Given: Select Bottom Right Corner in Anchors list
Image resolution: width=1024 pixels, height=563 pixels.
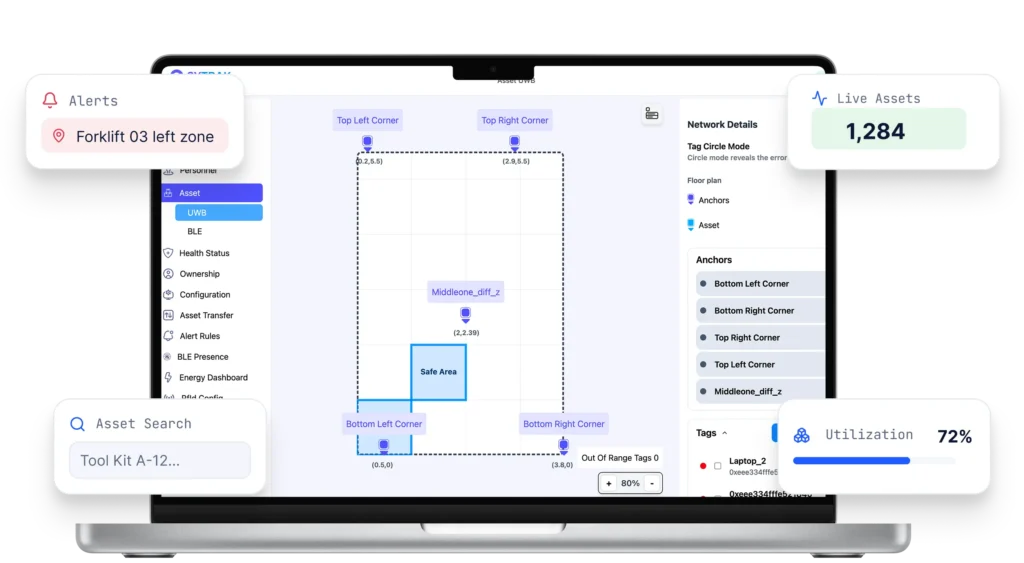Looking at the screenshot, I should point(760,311).
